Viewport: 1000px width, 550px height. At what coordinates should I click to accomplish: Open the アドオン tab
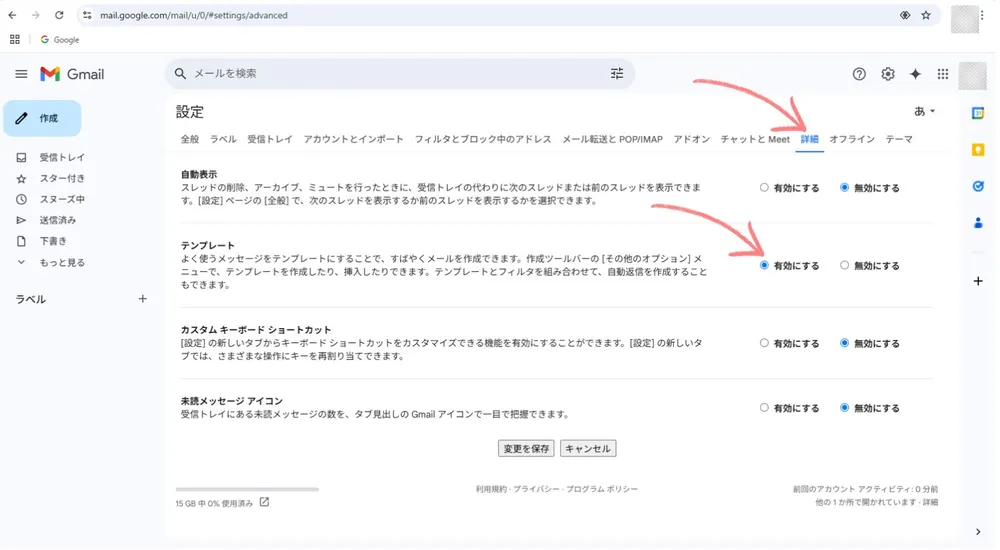[691, 139]
